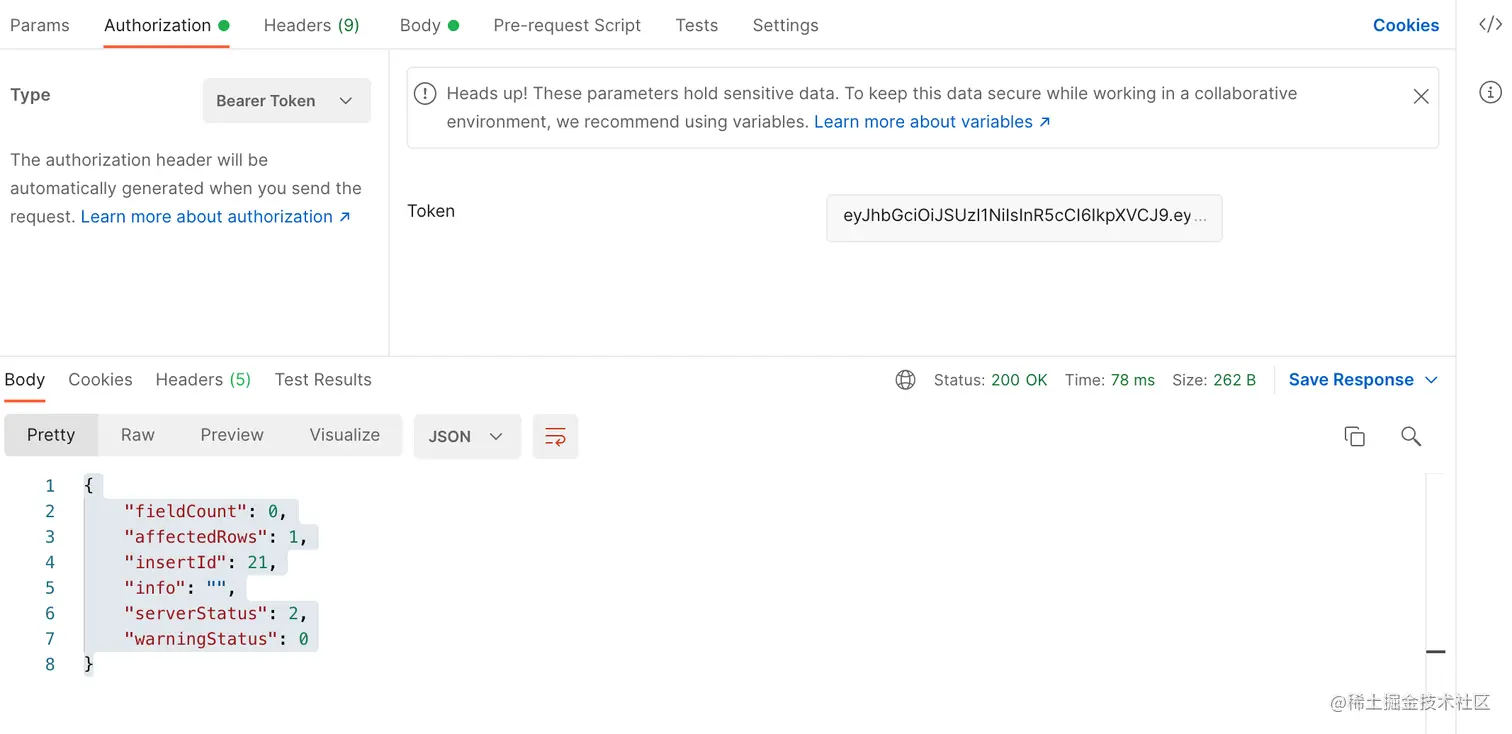This screenshot has height=734, width=1512.
Task: Click the code snippet icon
Action: [x=1490, y=25]
